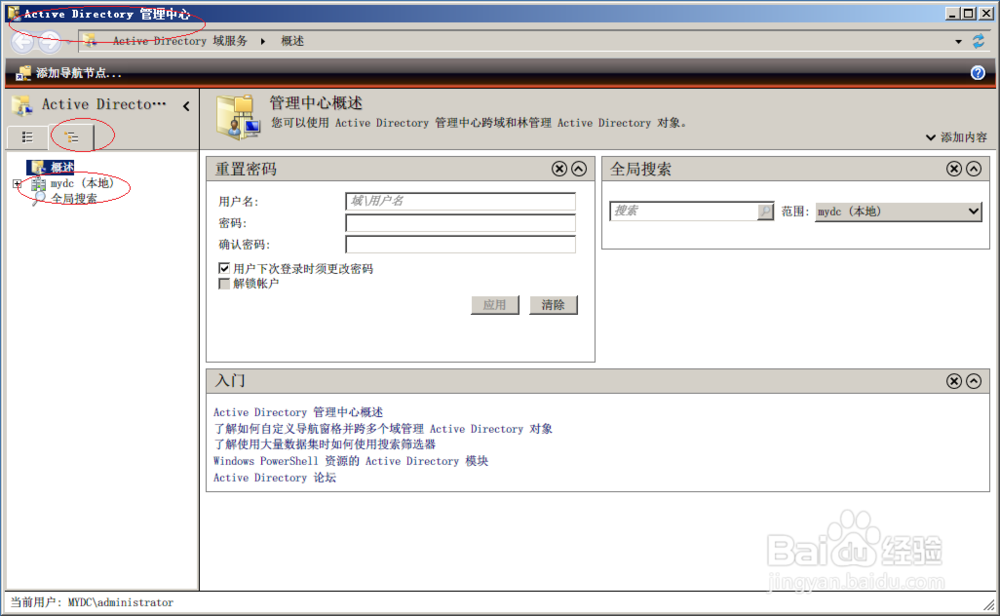Click the breadcrumb arrow after 域服务
This screenshot has height=616, width=1000.
coord(263,41)
